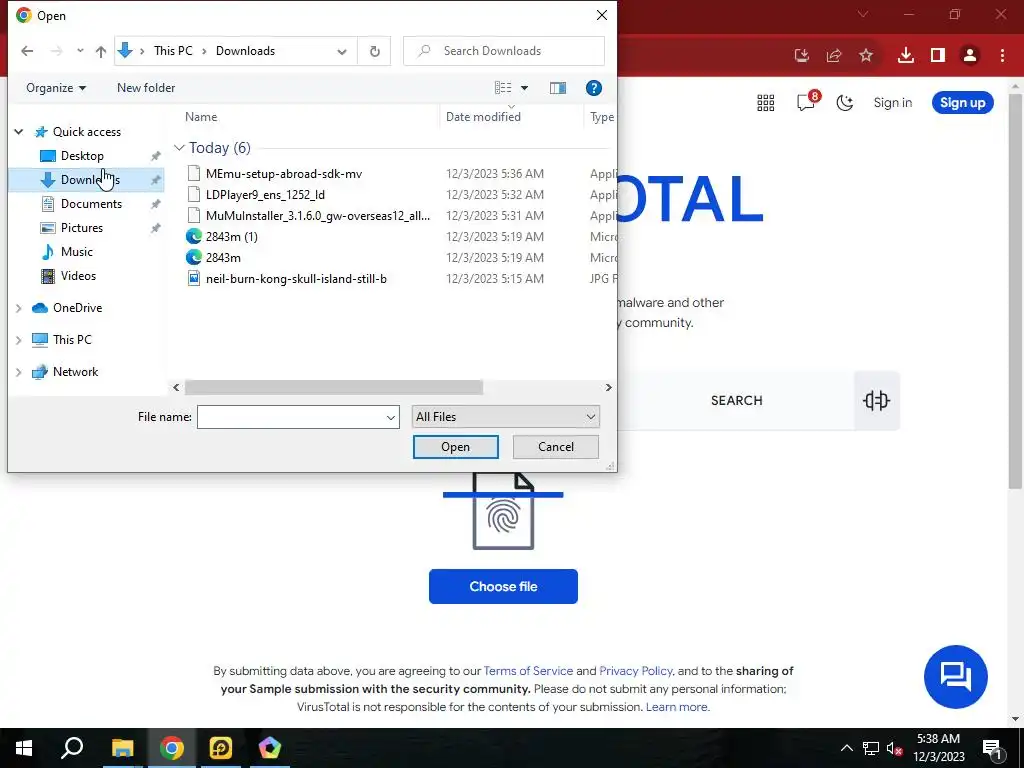Open Chrome profile avatar icon

click(970, 56)
